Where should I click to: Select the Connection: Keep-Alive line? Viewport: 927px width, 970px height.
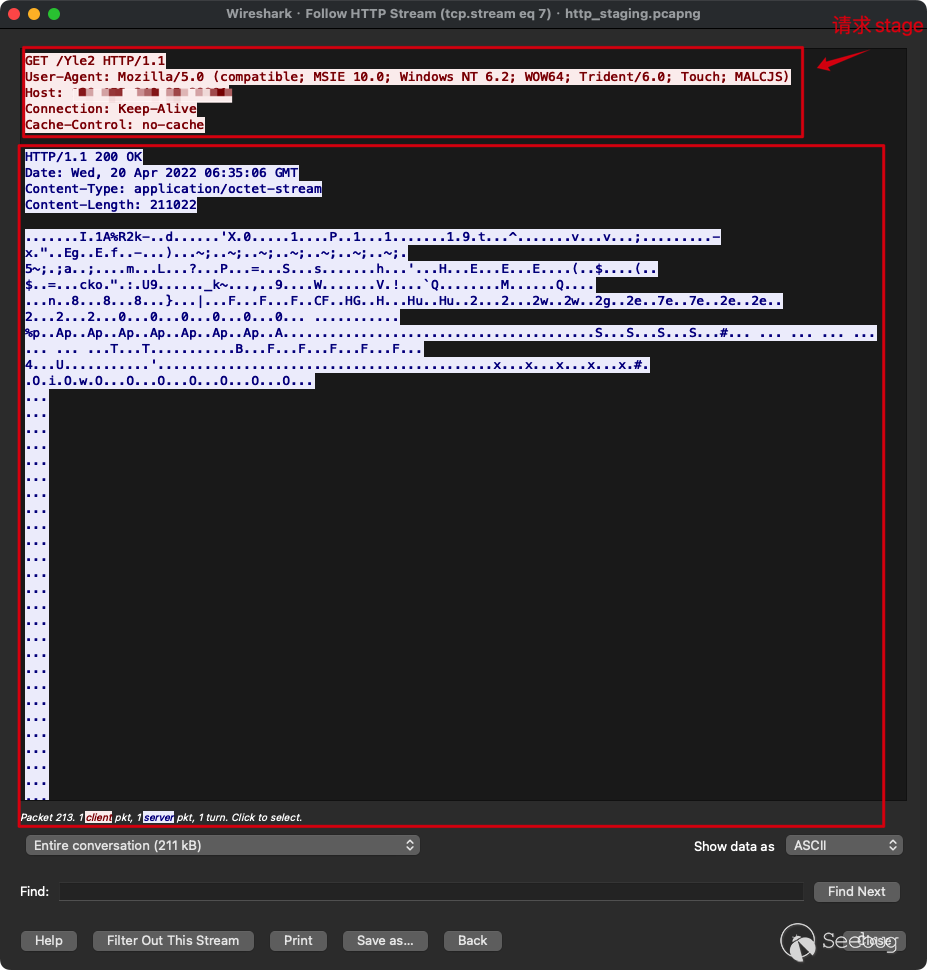(111, 109)
